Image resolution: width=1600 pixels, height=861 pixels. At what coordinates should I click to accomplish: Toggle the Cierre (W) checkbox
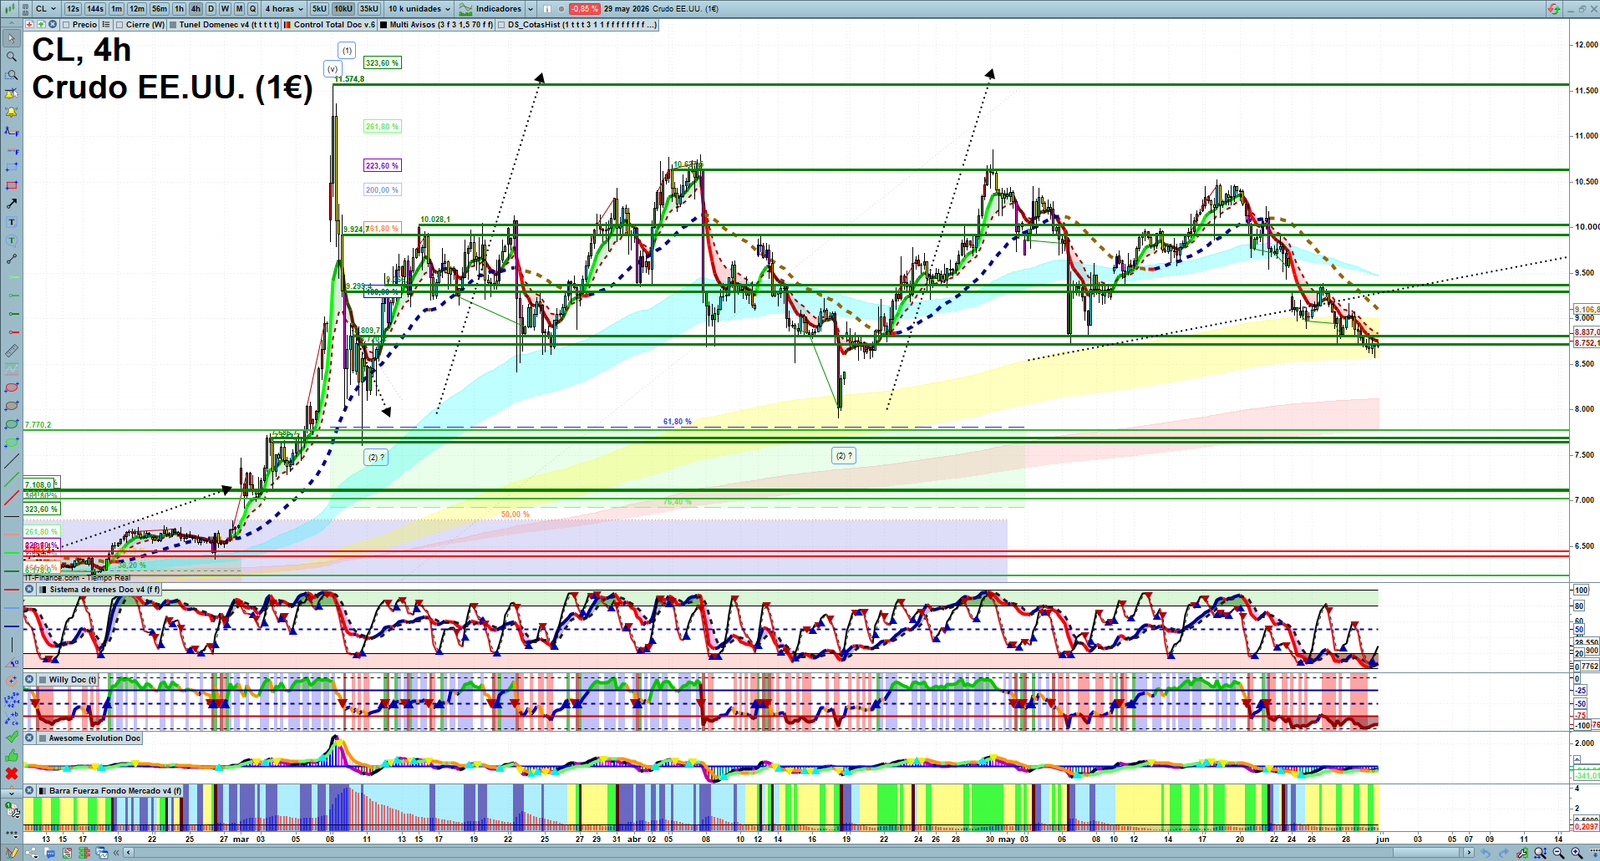[x=119, y=24]
